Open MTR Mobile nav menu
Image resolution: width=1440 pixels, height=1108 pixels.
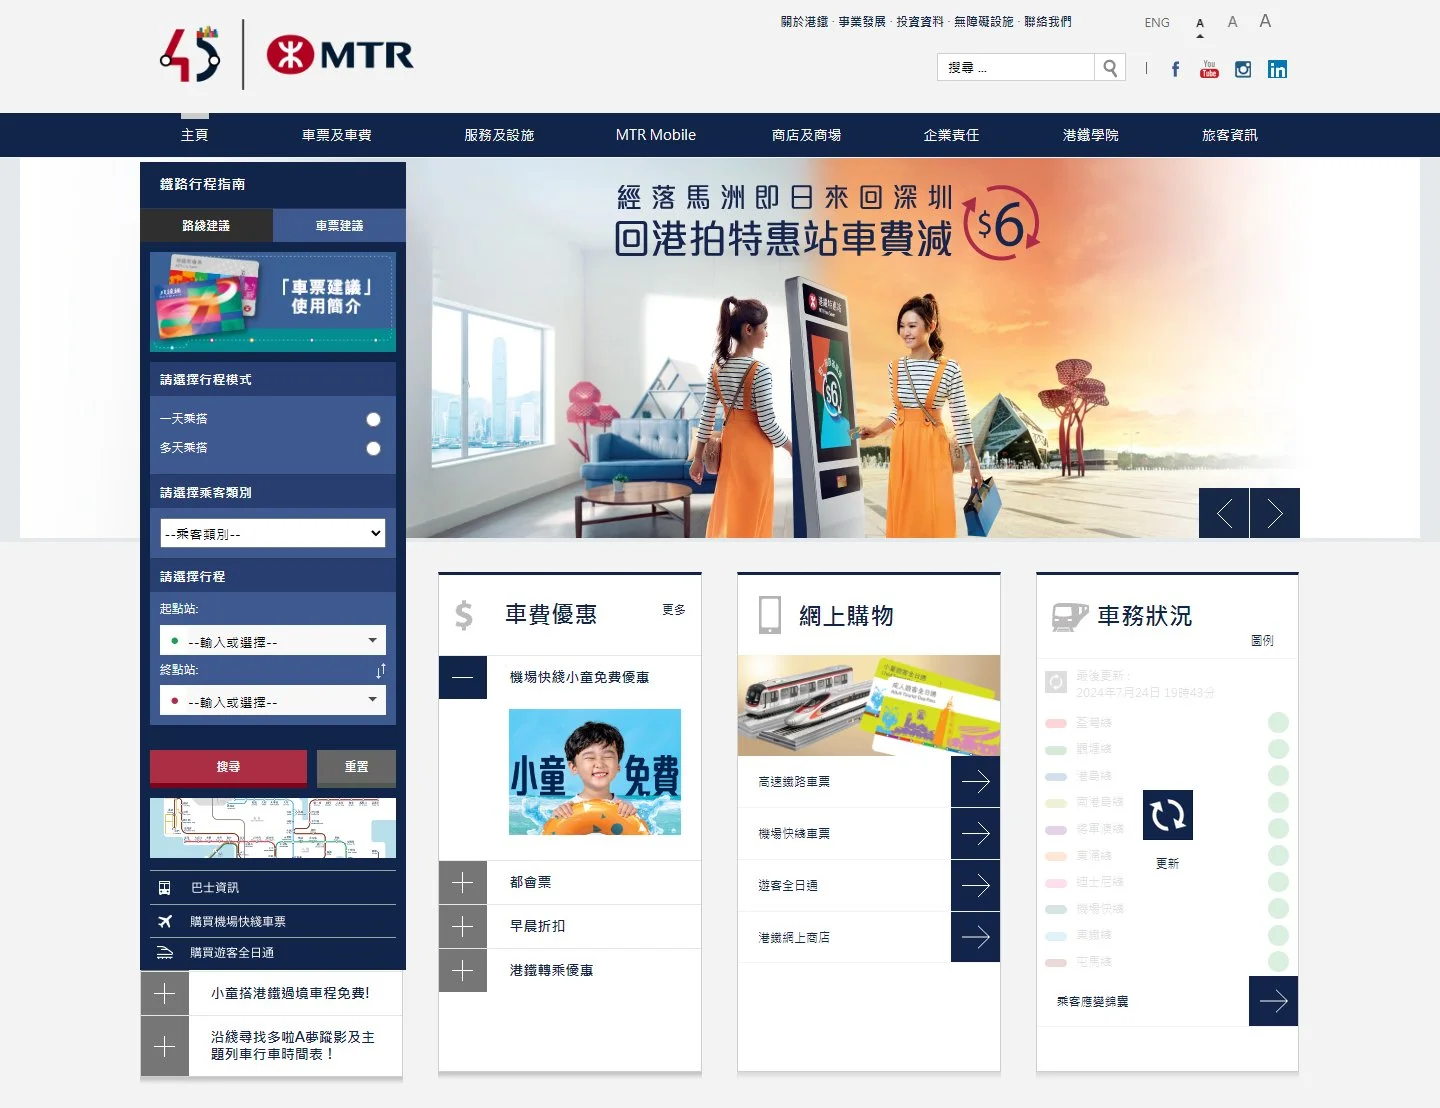[x=656, y=135]
